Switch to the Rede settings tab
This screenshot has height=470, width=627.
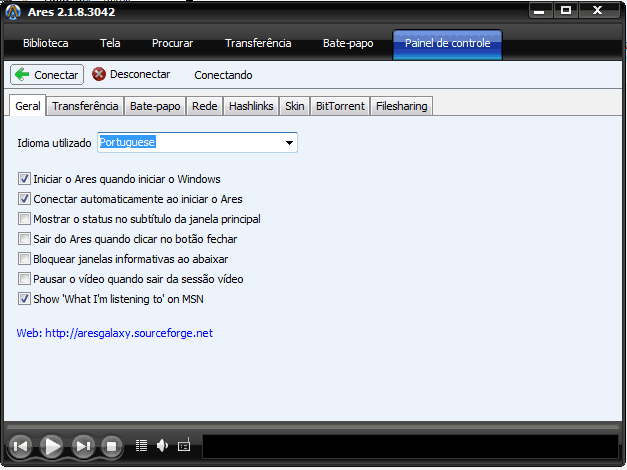coord(204,106)
